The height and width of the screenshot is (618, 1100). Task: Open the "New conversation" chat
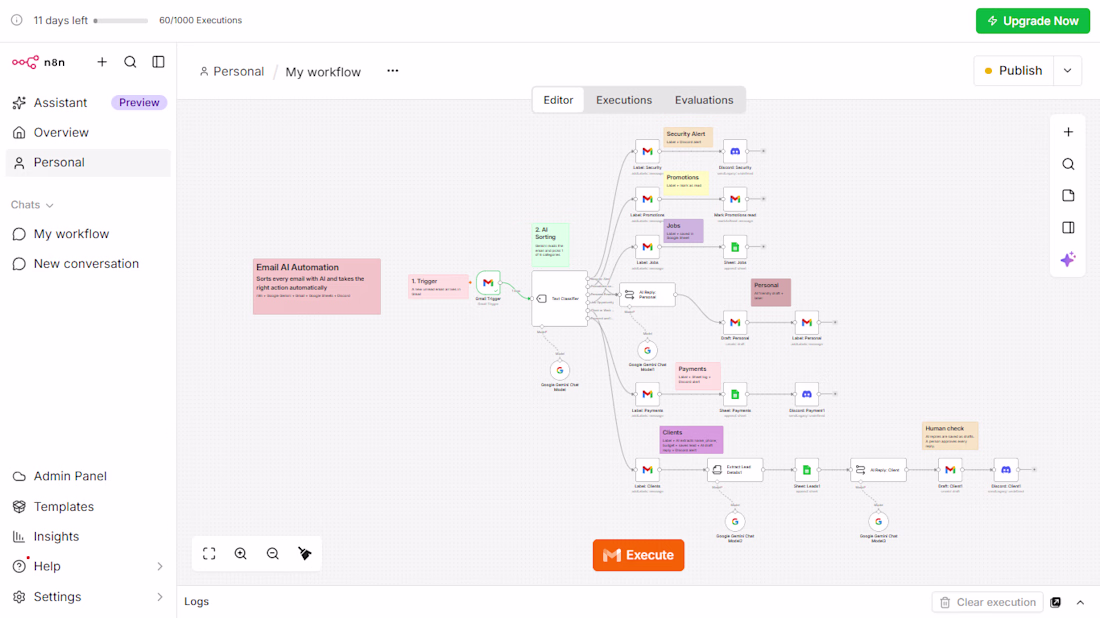coord(88,264)
